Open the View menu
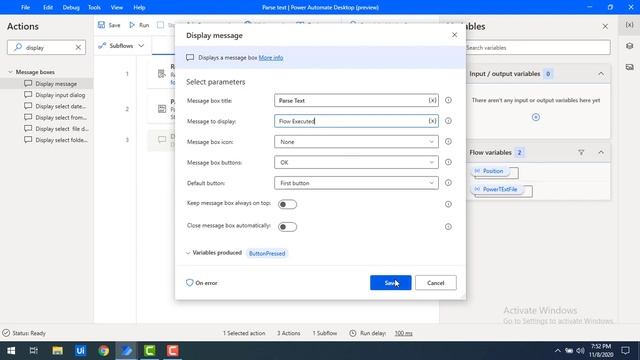The height and width of the screenshot is (360, 640). click(x=117, y=7)
